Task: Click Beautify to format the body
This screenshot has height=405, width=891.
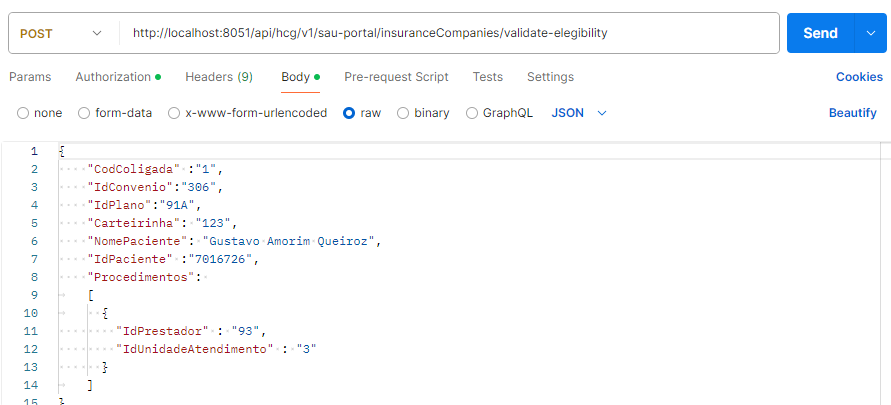Action: [852, 113]
